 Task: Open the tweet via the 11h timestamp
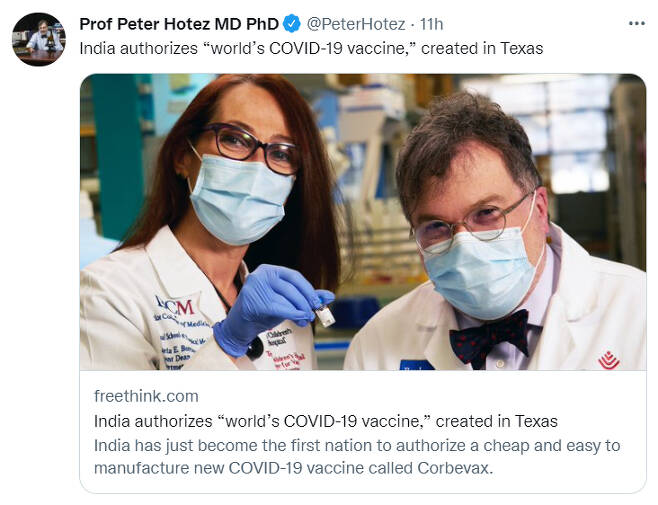431,24
